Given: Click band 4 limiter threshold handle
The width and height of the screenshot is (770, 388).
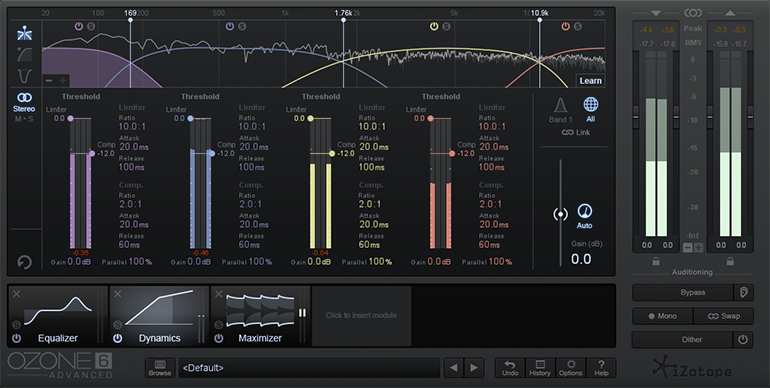Looking at the screenshot, I should pos(430,118).
